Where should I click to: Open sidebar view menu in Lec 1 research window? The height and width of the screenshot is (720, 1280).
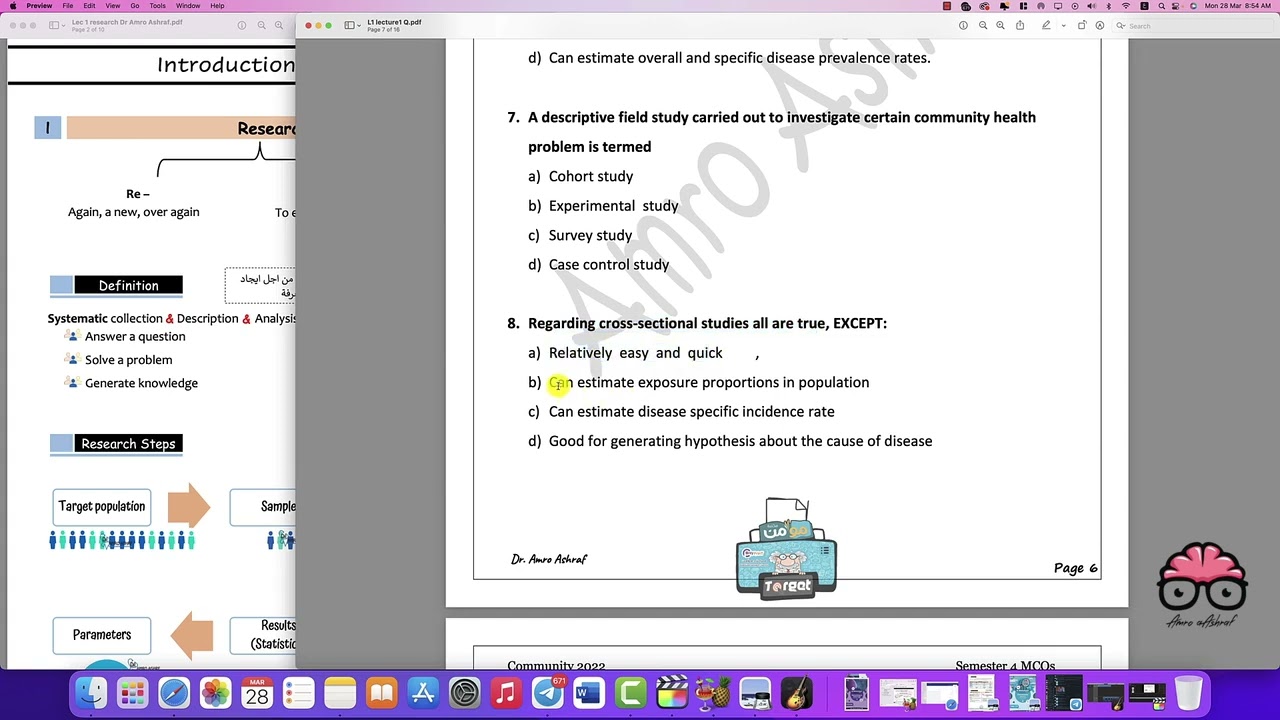[54, 25]
